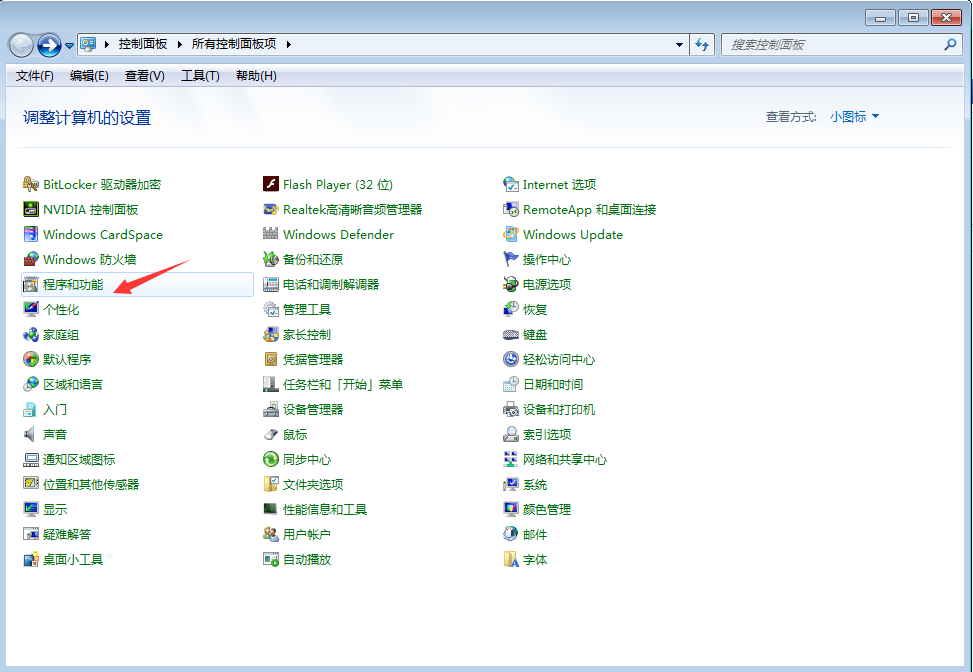Click the 控制面板 breadcrumb segment

[143, 44]
